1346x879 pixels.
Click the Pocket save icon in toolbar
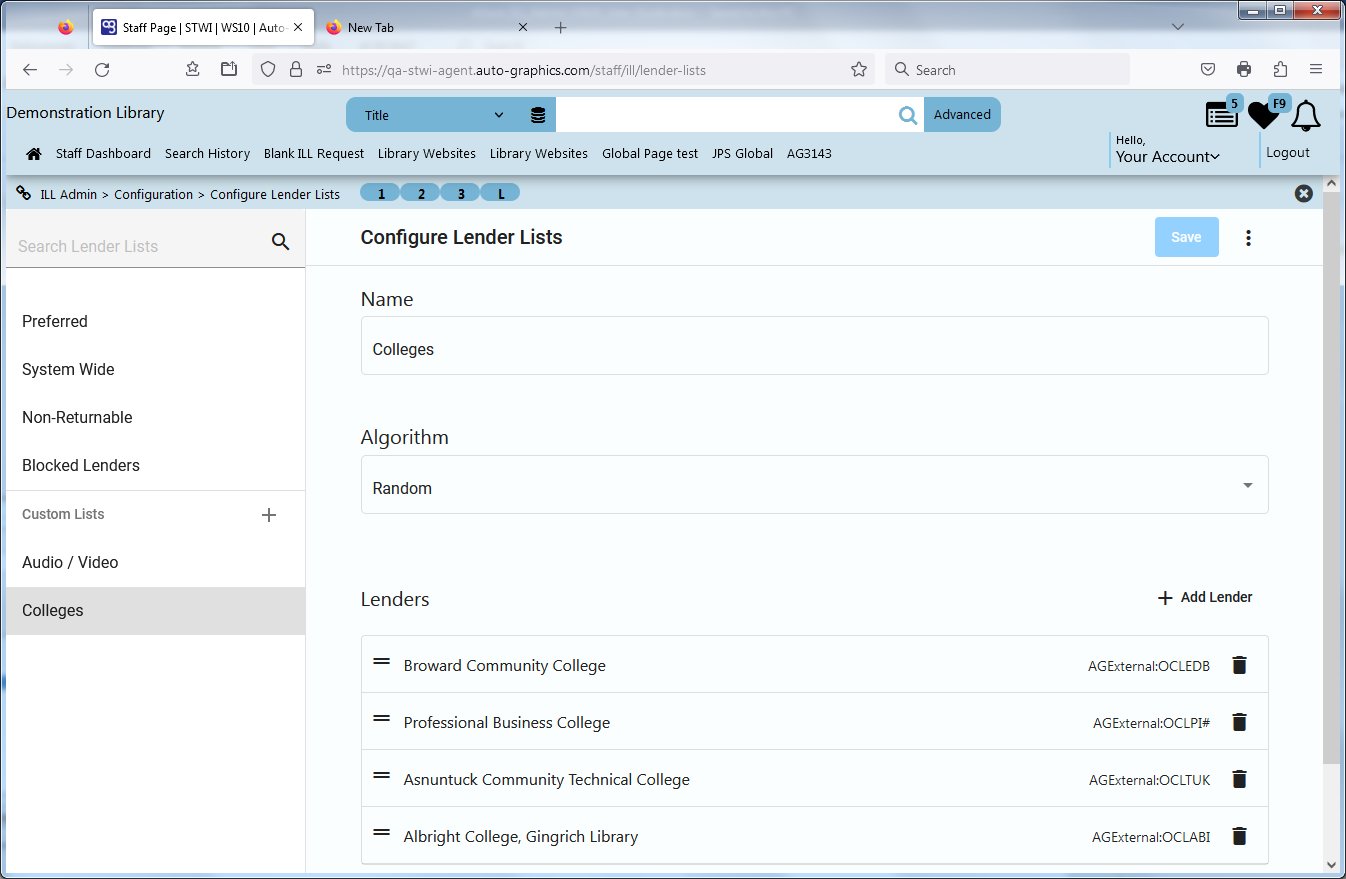pos(1208,69)
